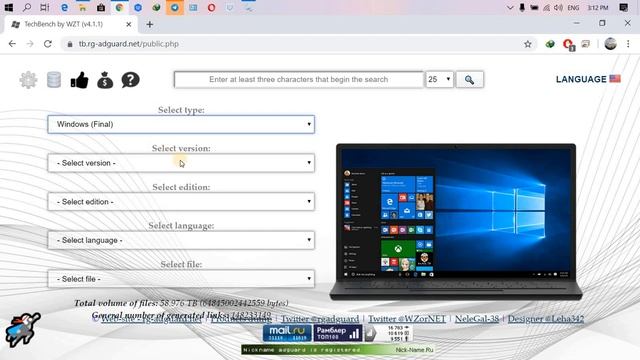The height and width of the screenshot is (360, 640).
Task: Open the NeleGal-38 link
Action: point(477,319)
